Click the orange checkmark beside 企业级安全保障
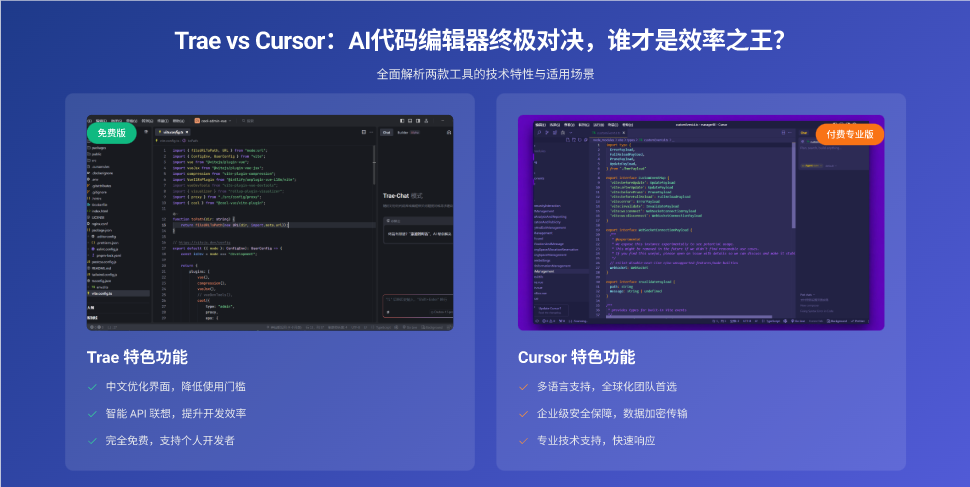Screen dimensions: 970x487 tap(523, 414)
